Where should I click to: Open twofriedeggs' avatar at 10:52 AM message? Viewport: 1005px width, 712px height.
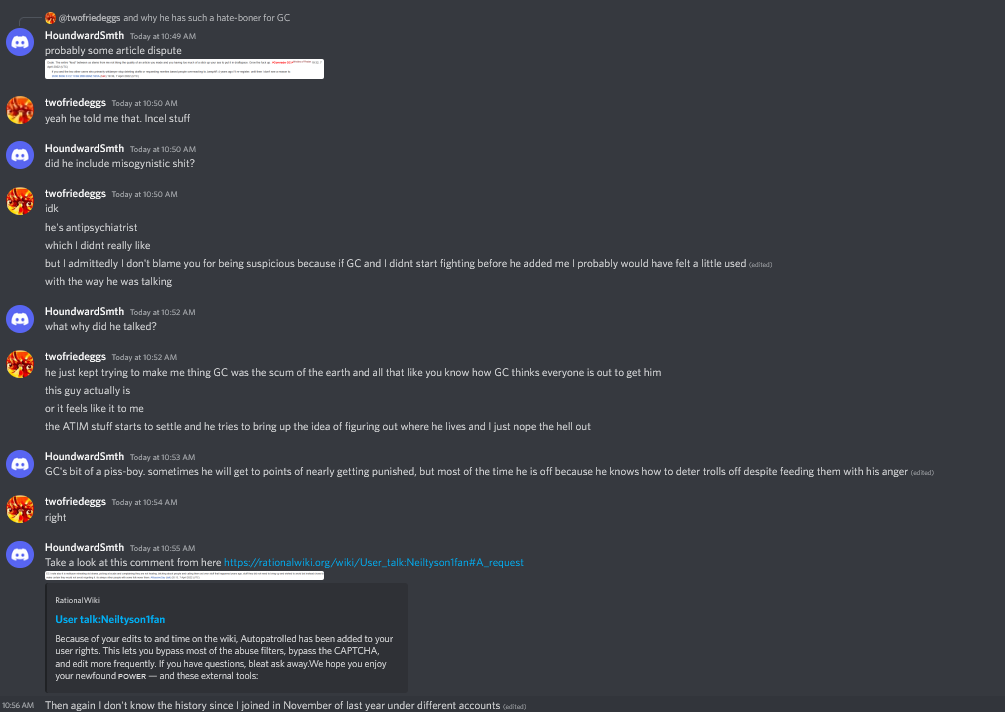pyautogui.click(x=20, y=363)
